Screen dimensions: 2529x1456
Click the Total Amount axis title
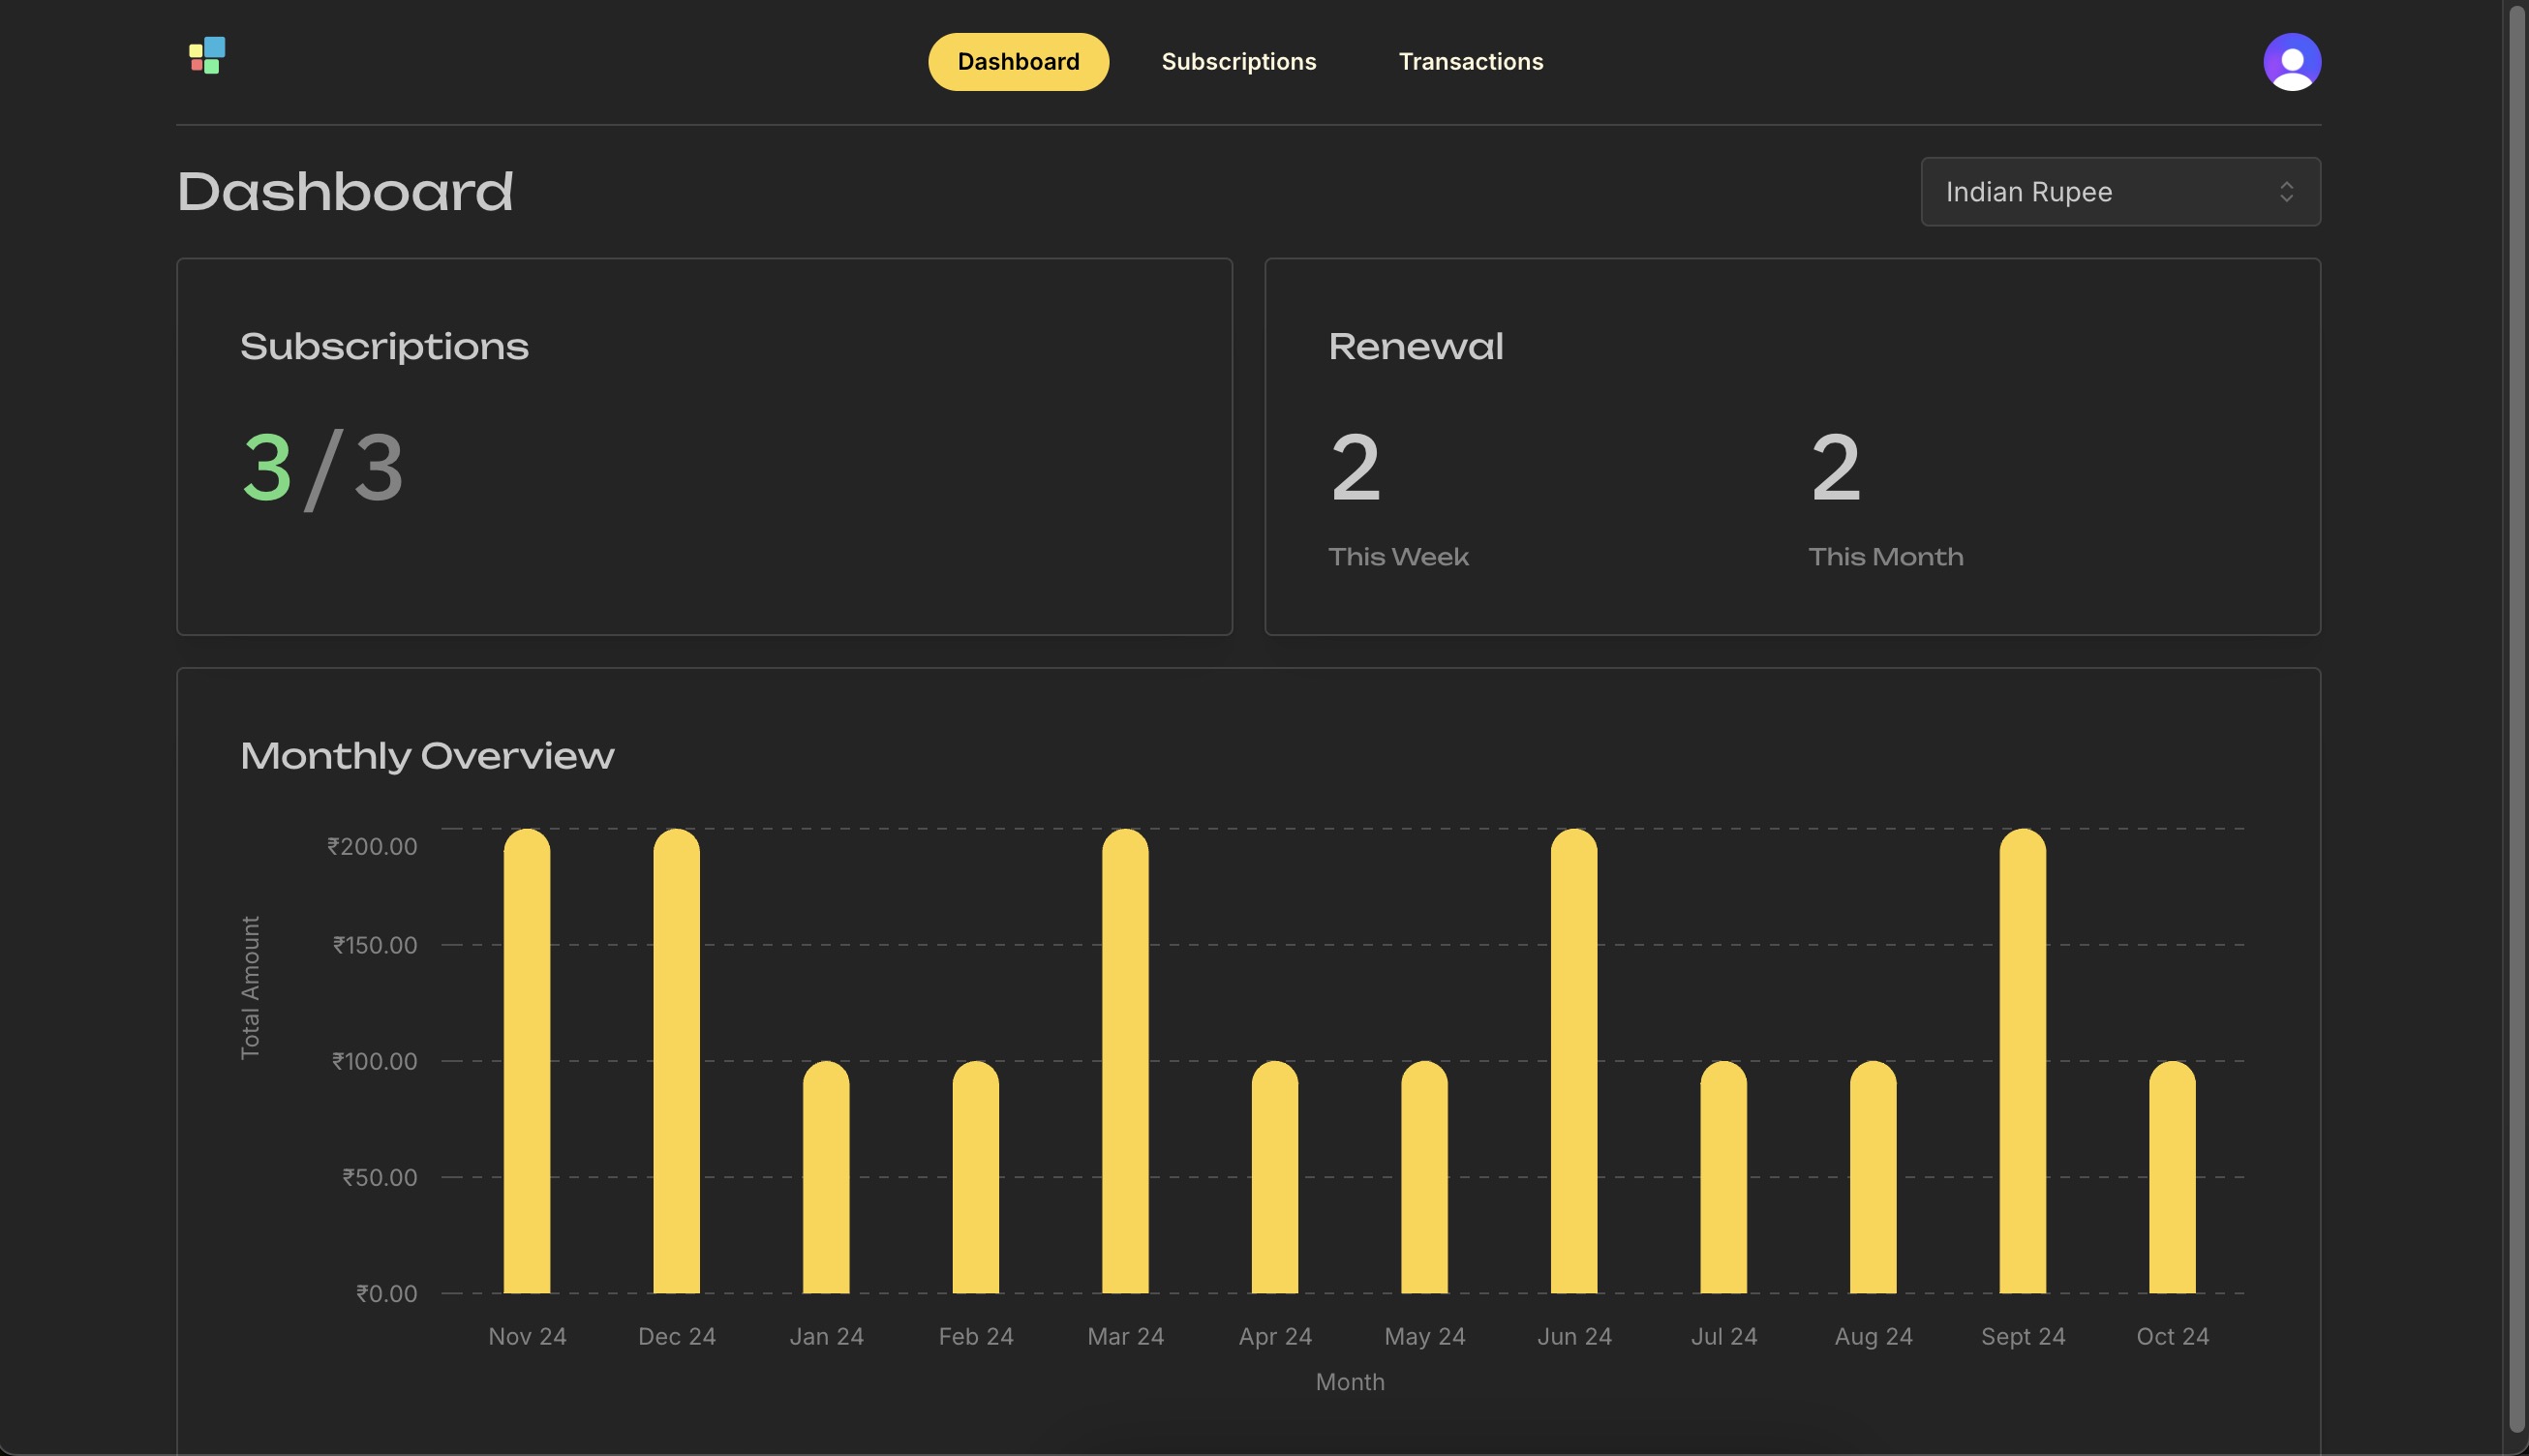[x=250, y=988]
